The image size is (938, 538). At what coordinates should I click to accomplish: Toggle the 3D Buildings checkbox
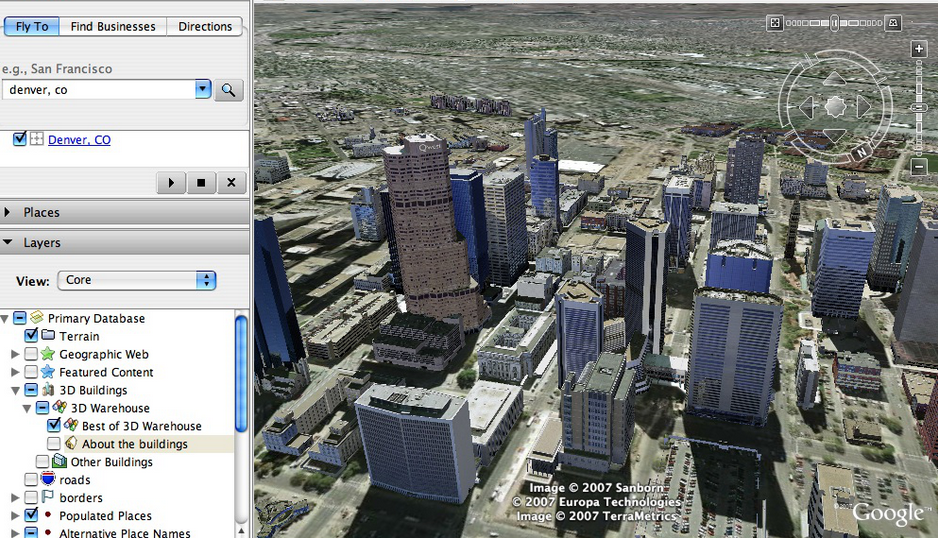31,390
